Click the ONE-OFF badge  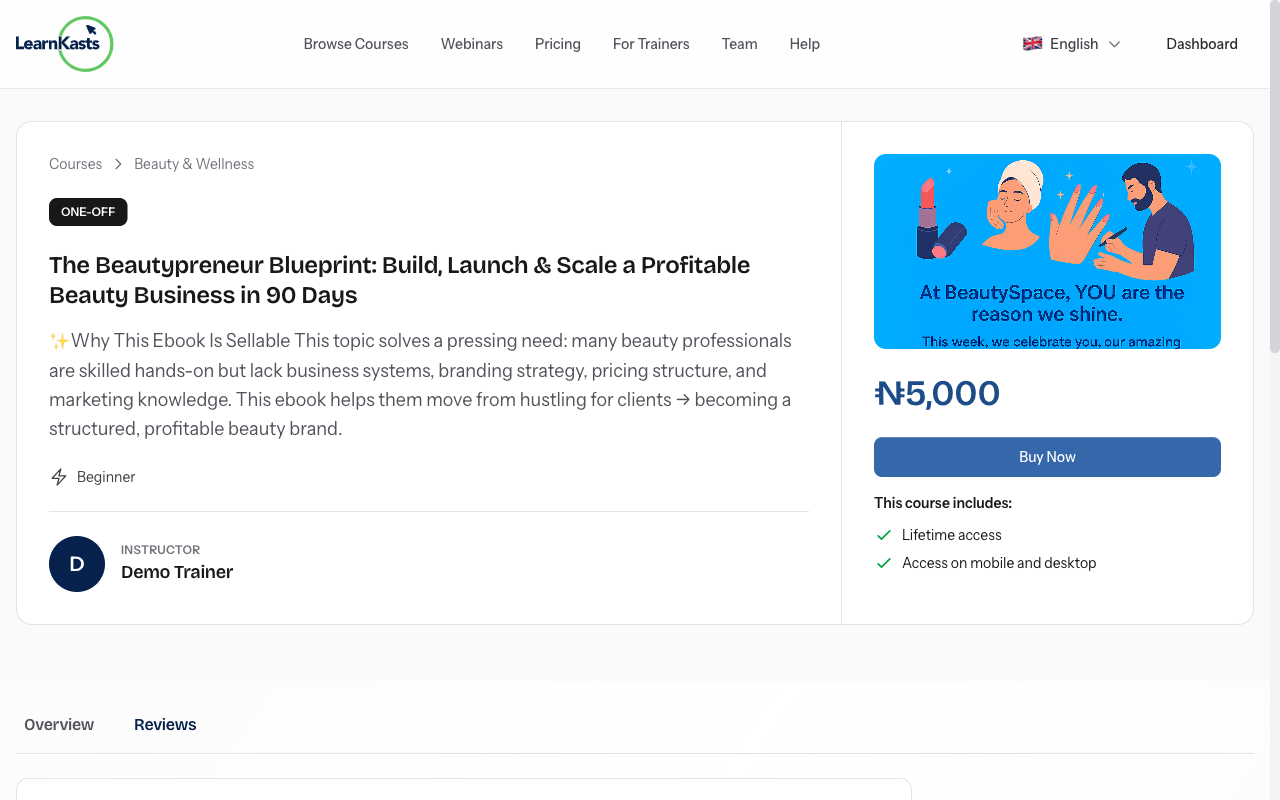pyautogui.click(x=88, y=212)
